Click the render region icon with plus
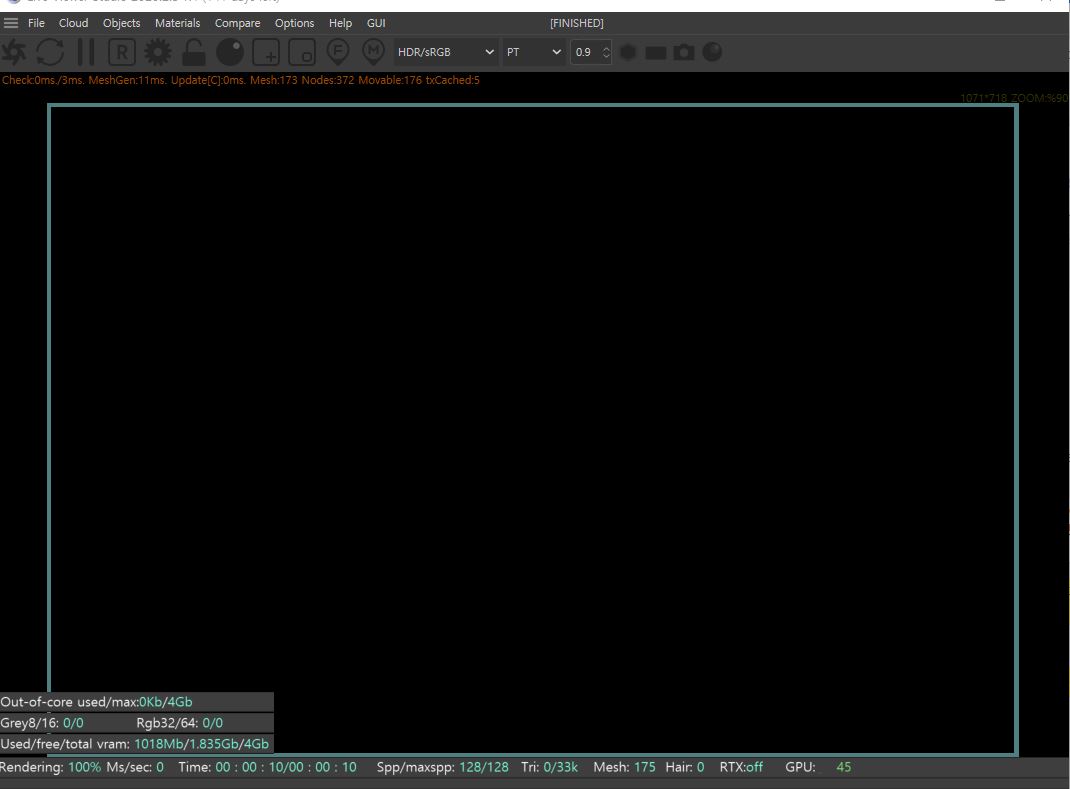 click(x=266, y=53)
